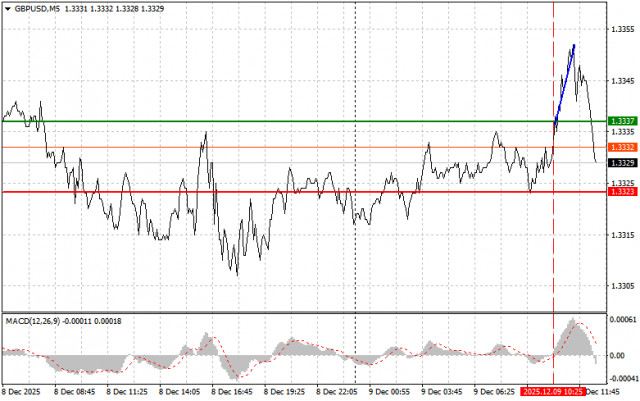Click the -0.00041 MACD scale value
640x401 pixels.
[x=623, y=379]
